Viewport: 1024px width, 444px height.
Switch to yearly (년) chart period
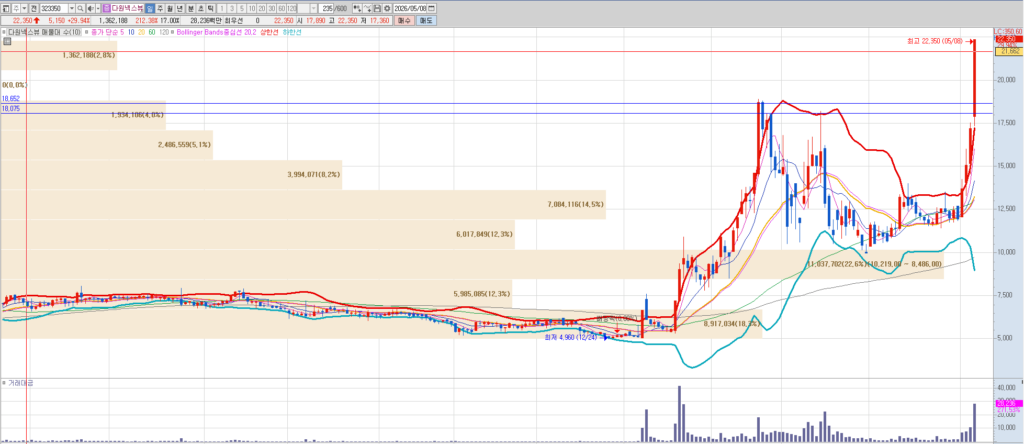[179, 8]
